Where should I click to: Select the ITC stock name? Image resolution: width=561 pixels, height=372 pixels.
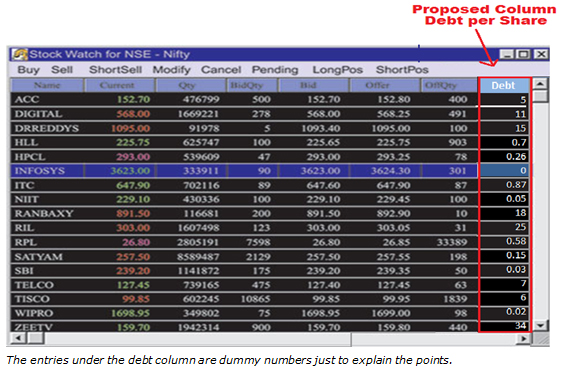click(24, 185)
